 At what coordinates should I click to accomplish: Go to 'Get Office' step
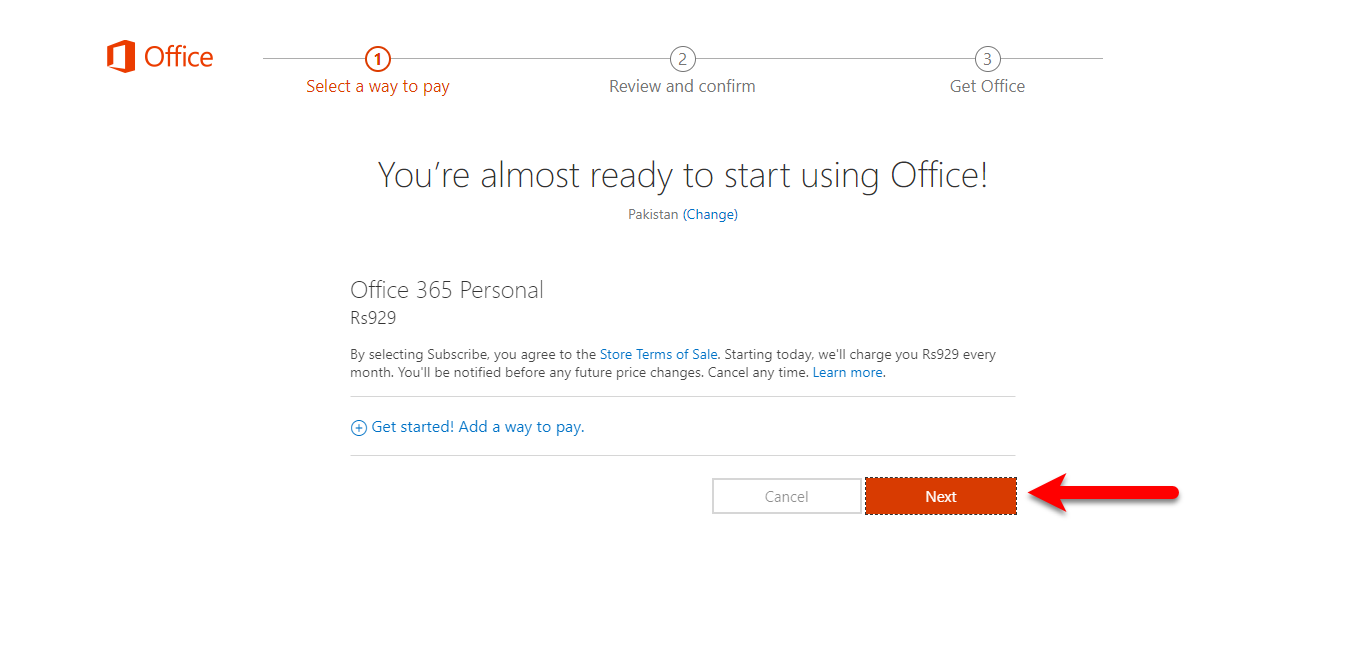[987, 87]
